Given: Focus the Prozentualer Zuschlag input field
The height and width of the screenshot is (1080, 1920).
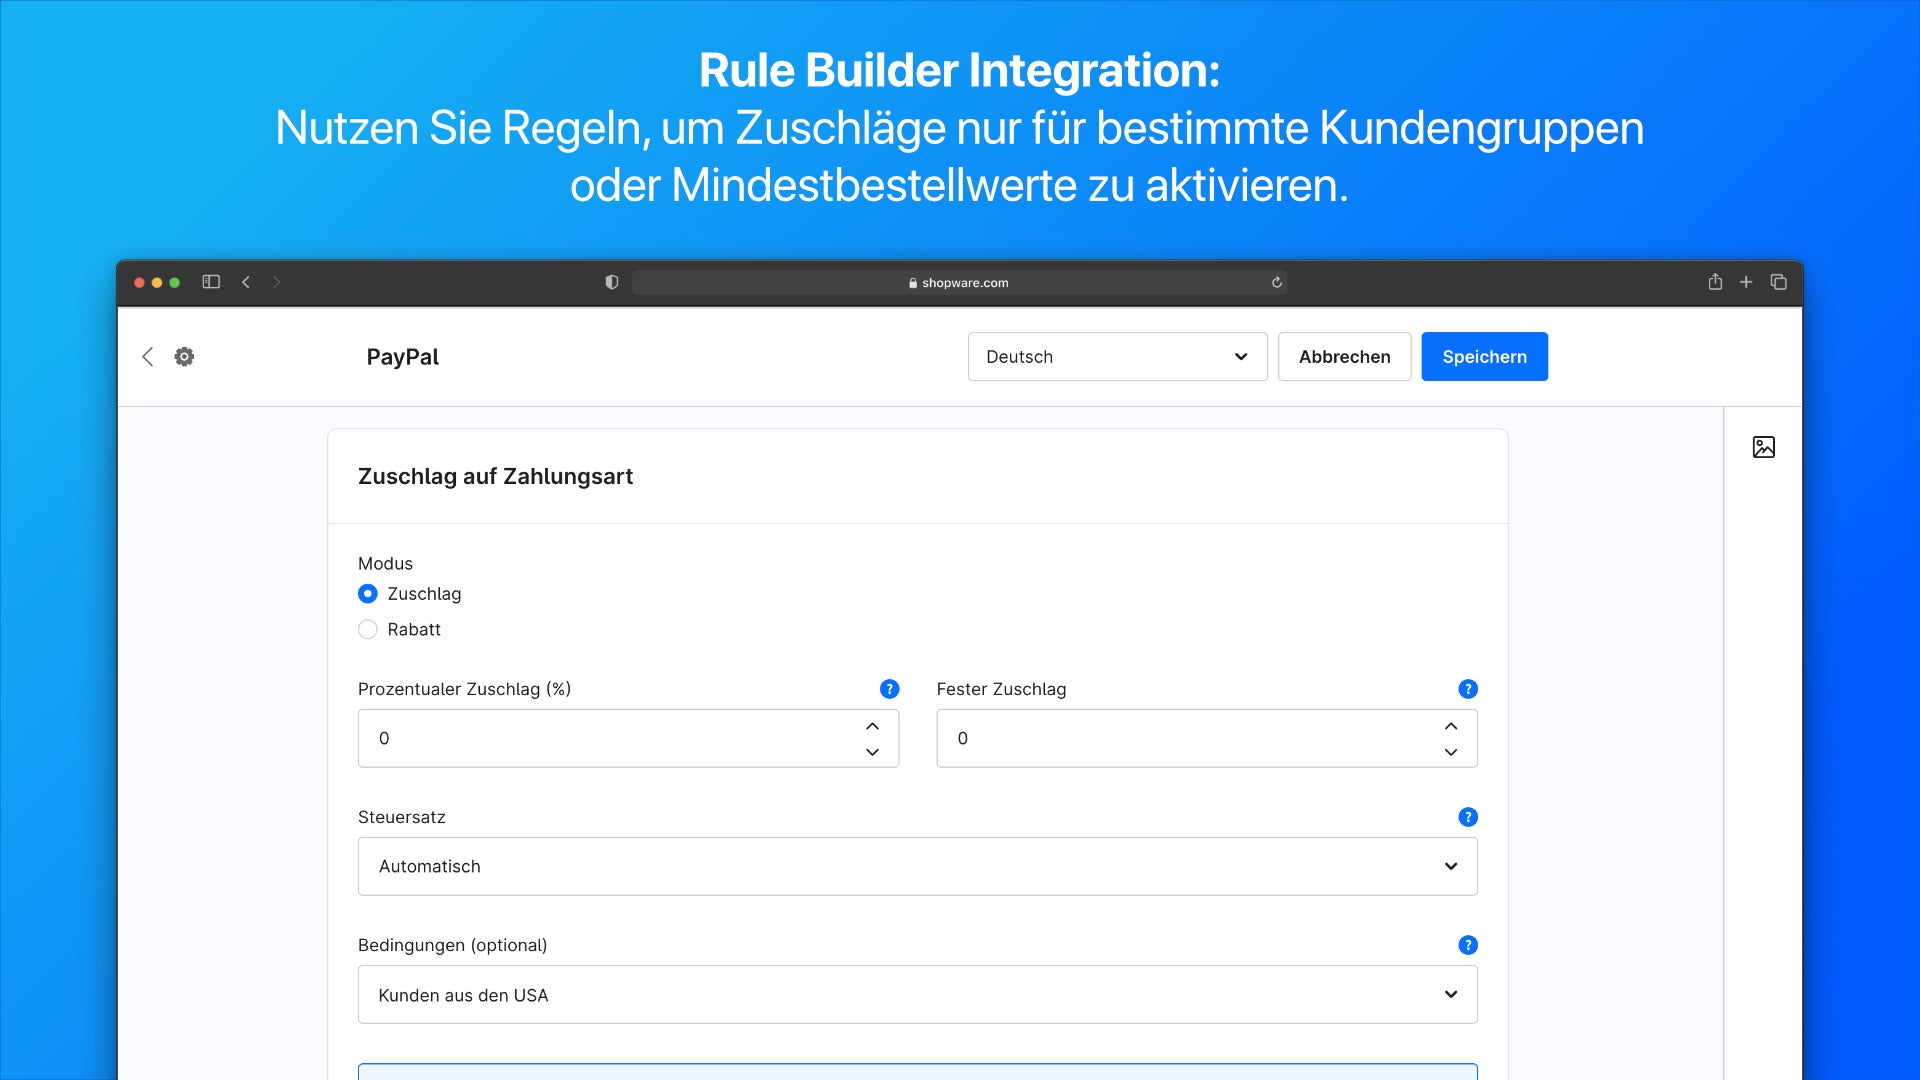Looking at the screenshot, I should [x=628, y=739].
